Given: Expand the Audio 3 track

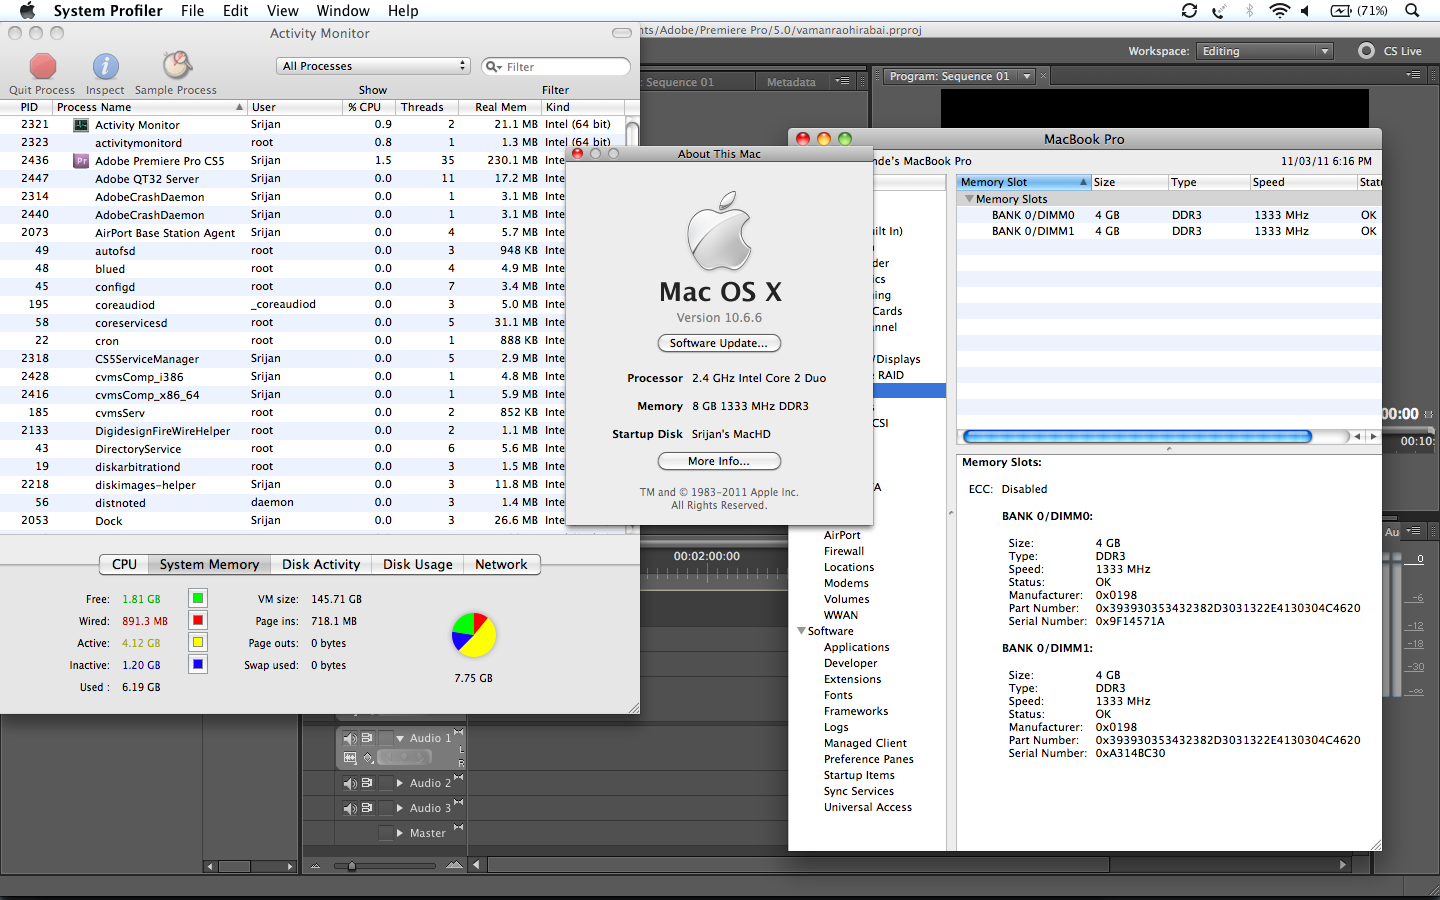Looking at the screenshot, I should tap(400, 808).
